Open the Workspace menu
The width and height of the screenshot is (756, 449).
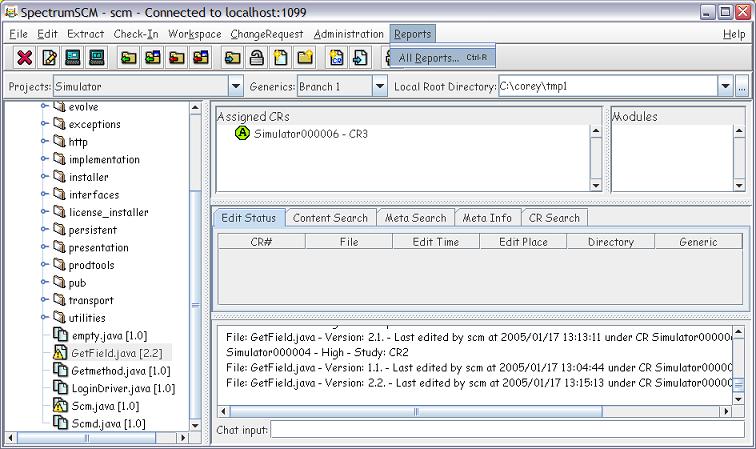point(195,34)
